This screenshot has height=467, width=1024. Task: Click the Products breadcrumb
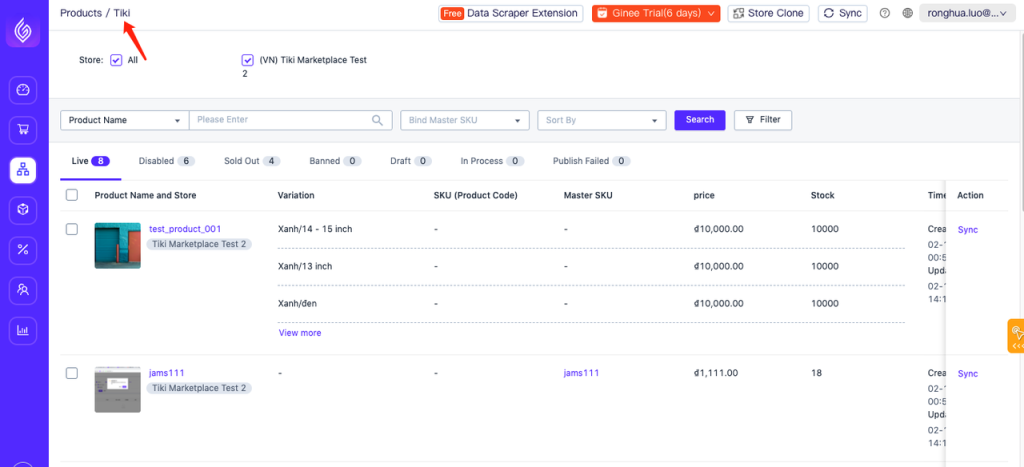81,13
